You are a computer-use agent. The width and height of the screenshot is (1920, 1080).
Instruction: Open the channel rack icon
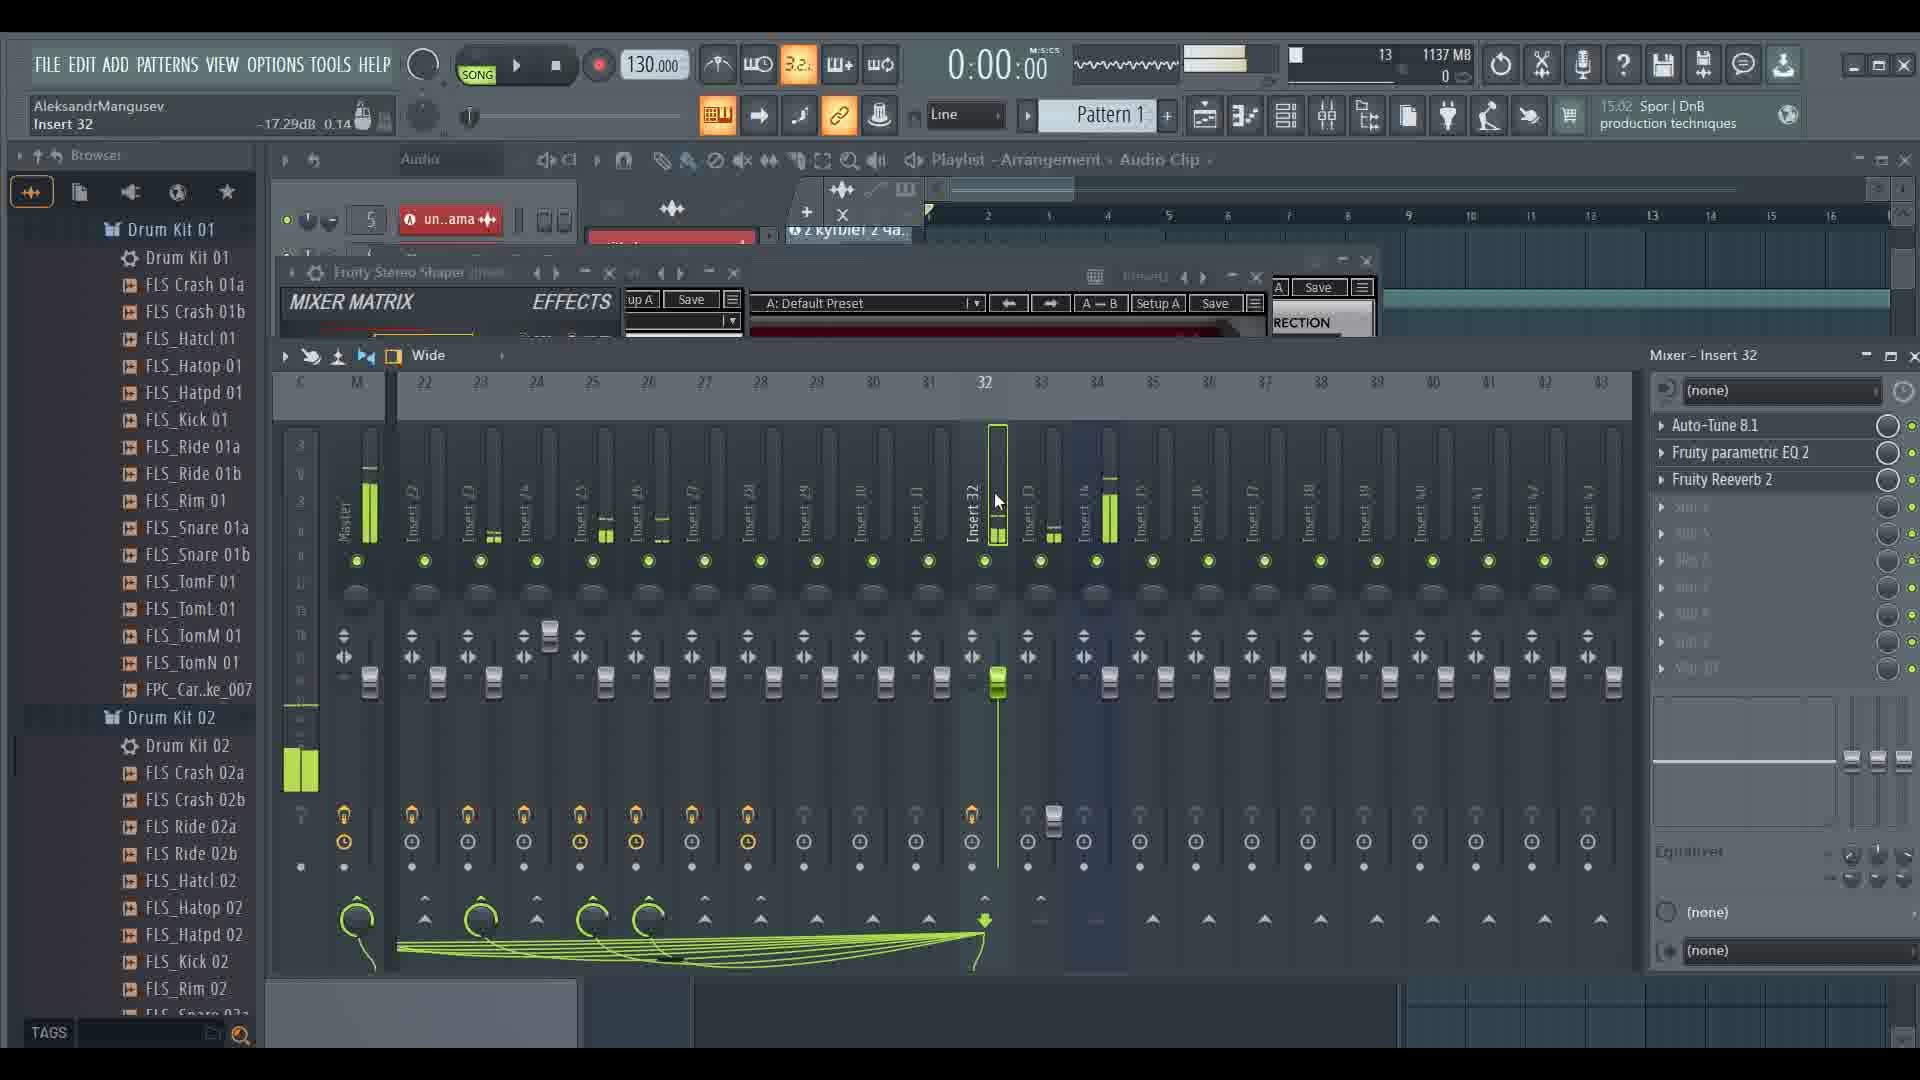point(1286,116)
